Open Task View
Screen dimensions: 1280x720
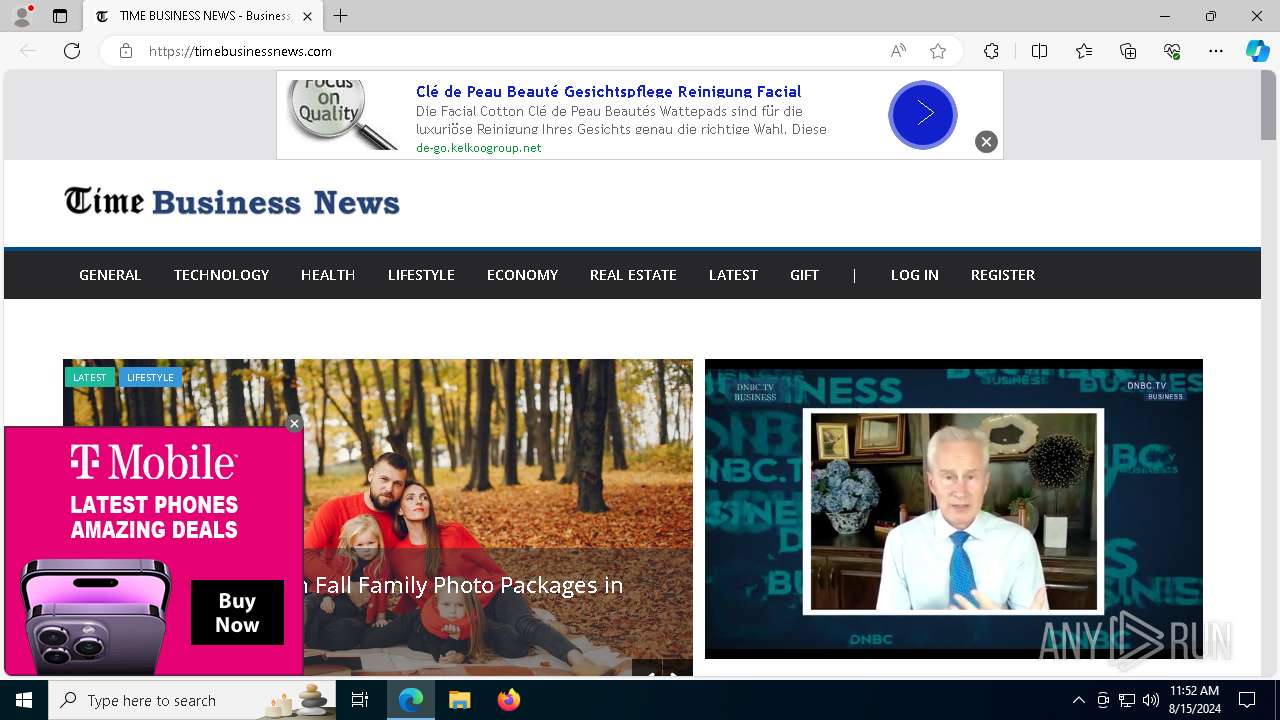click(361, 700)
